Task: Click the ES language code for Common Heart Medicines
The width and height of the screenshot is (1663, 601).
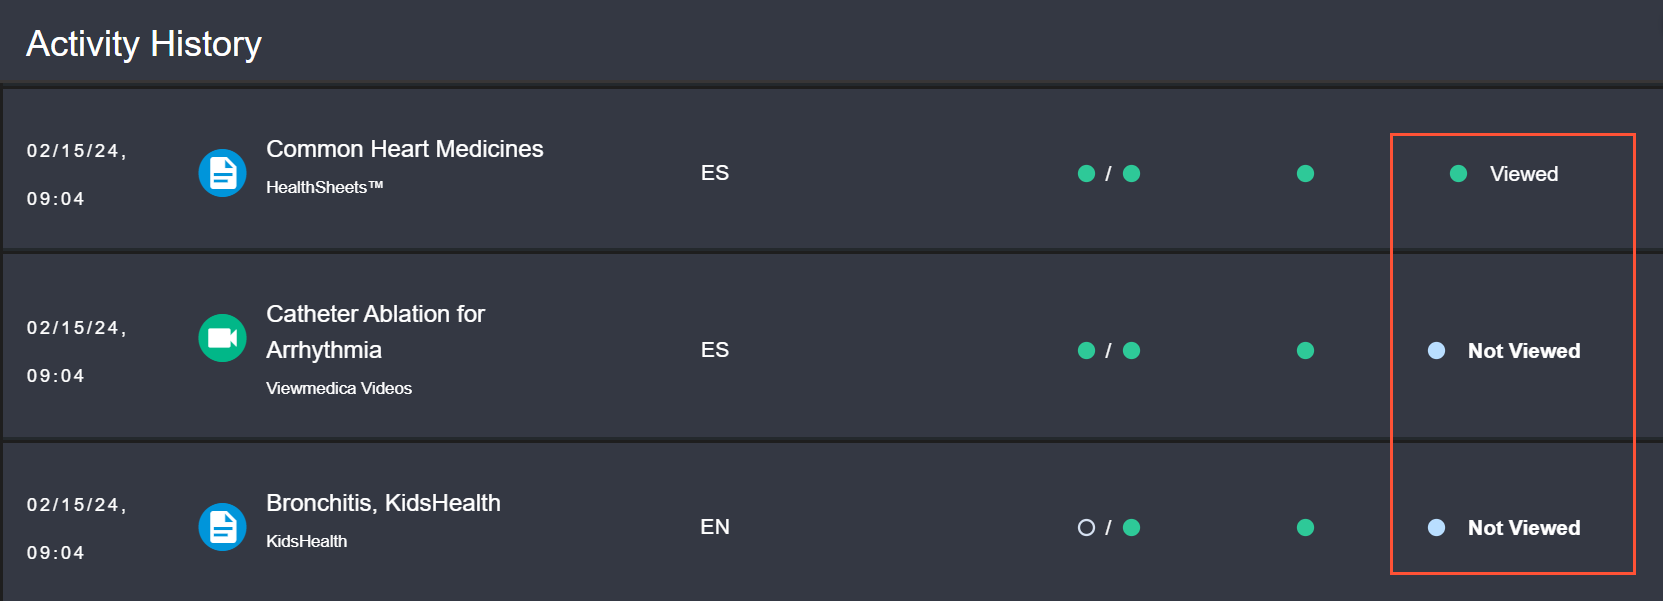Action: click(715, 173)
